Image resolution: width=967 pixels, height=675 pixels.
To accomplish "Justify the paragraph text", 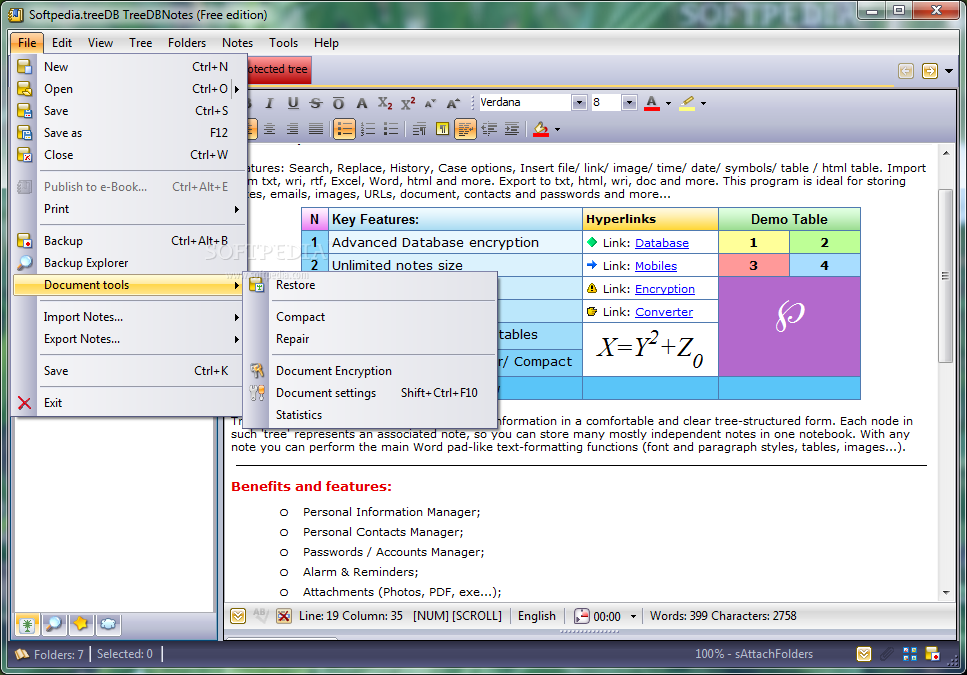I will click(x=315, y=129).
